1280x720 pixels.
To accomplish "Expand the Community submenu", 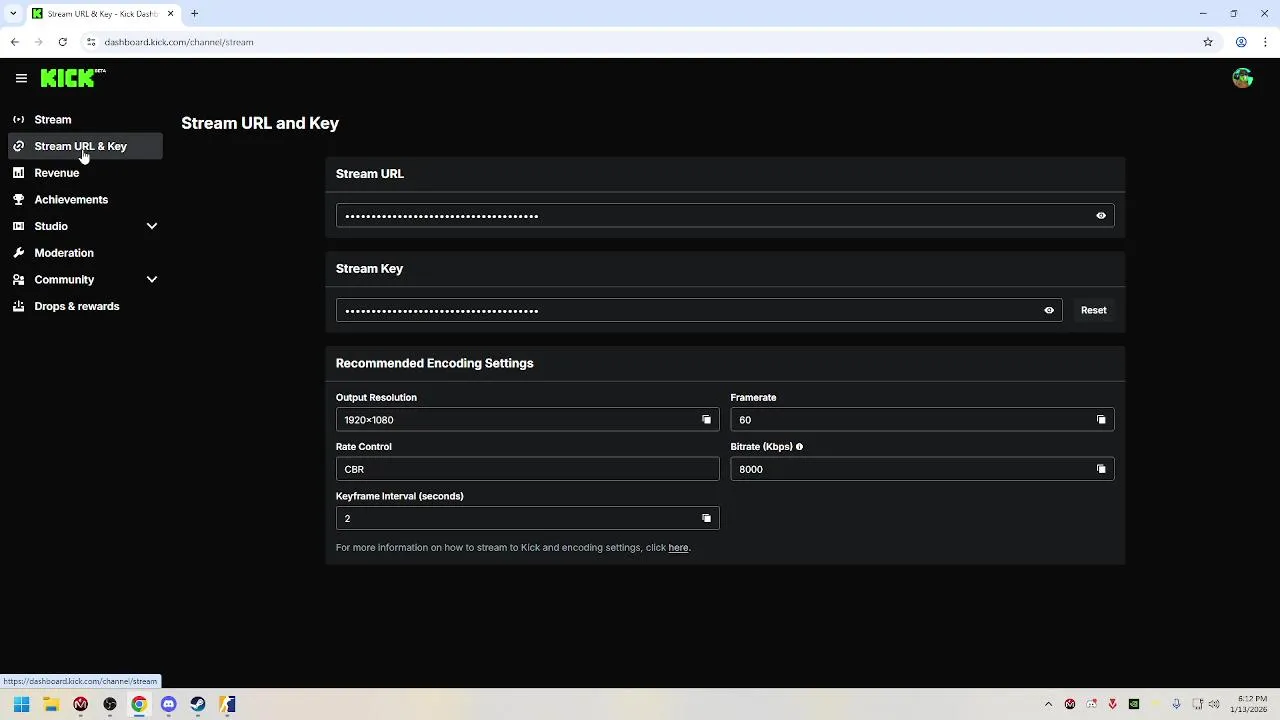I will click(x=152, y=280).
